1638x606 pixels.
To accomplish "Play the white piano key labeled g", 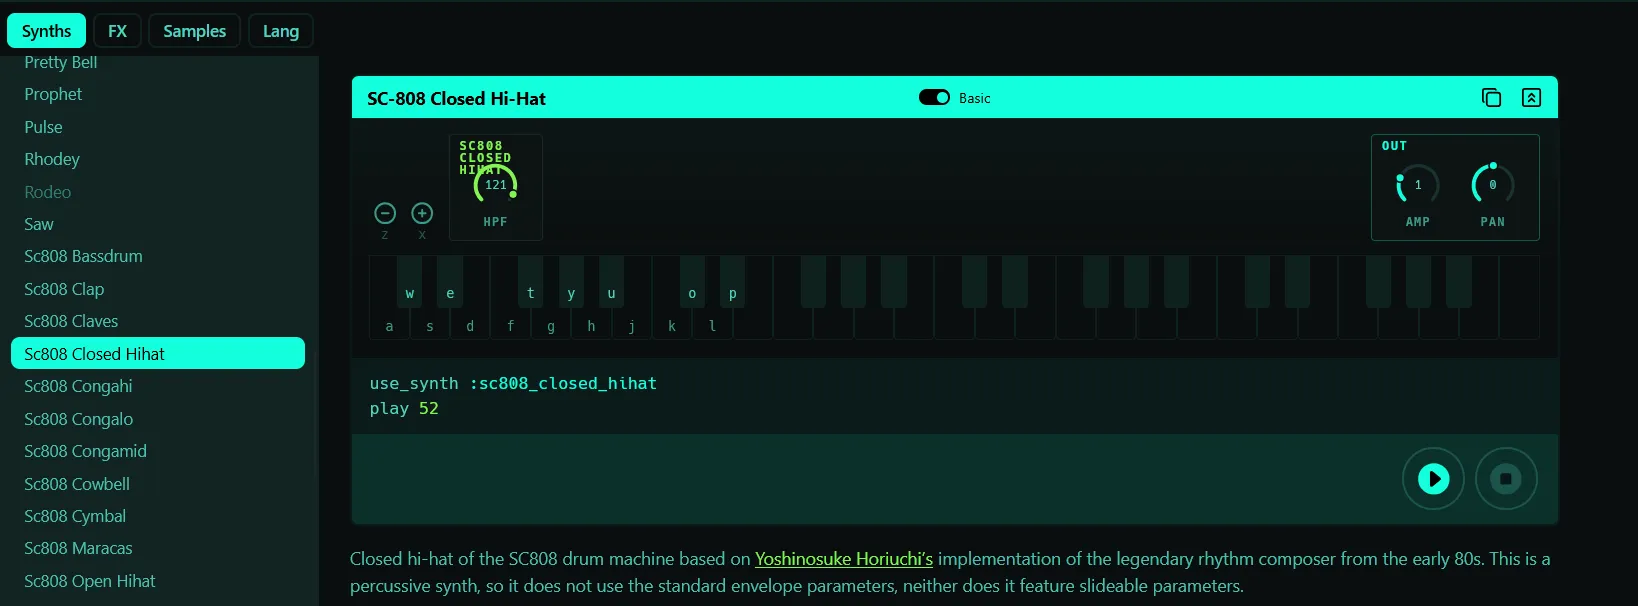I will pos(551,324).
